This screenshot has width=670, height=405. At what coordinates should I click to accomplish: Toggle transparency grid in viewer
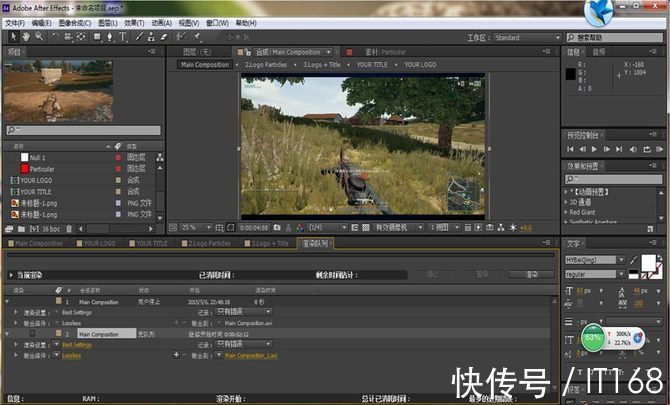click(366, 228)
